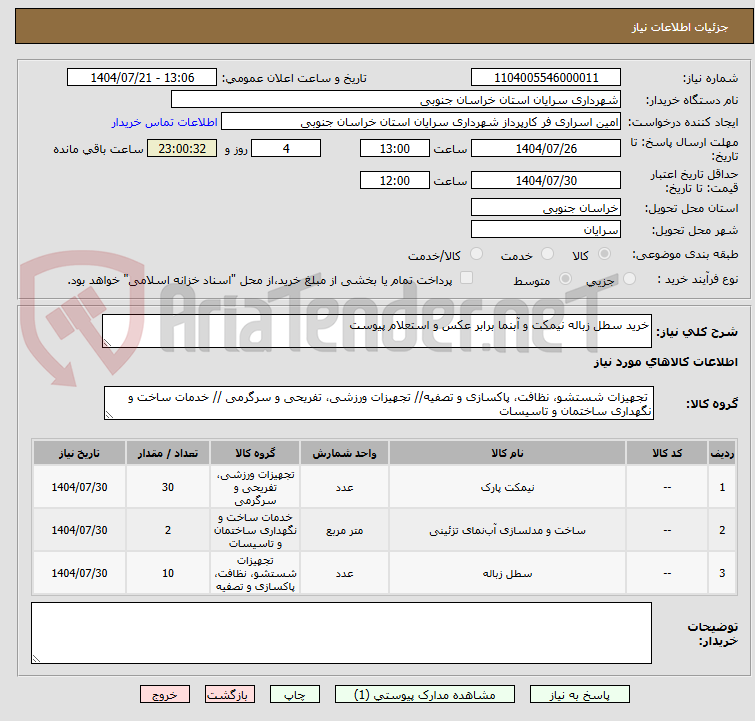Click the تاریخ نیاز column header

click(79, 453)
